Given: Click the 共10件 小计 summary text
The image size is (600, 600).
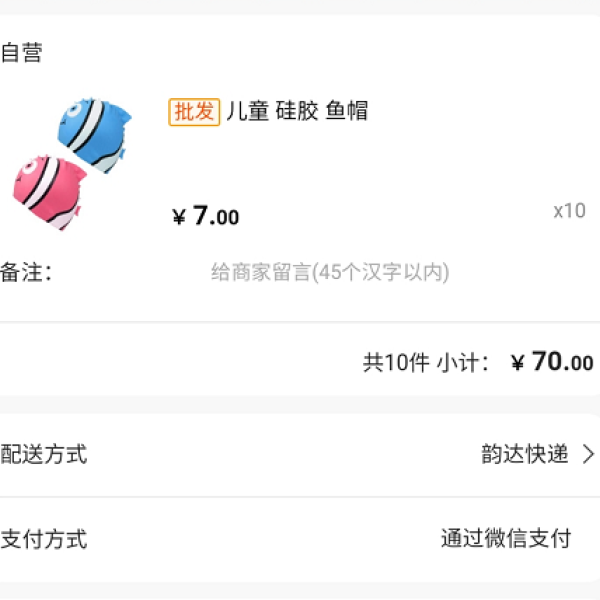Looking at the screenshot, I should click(x=426, y=362).
